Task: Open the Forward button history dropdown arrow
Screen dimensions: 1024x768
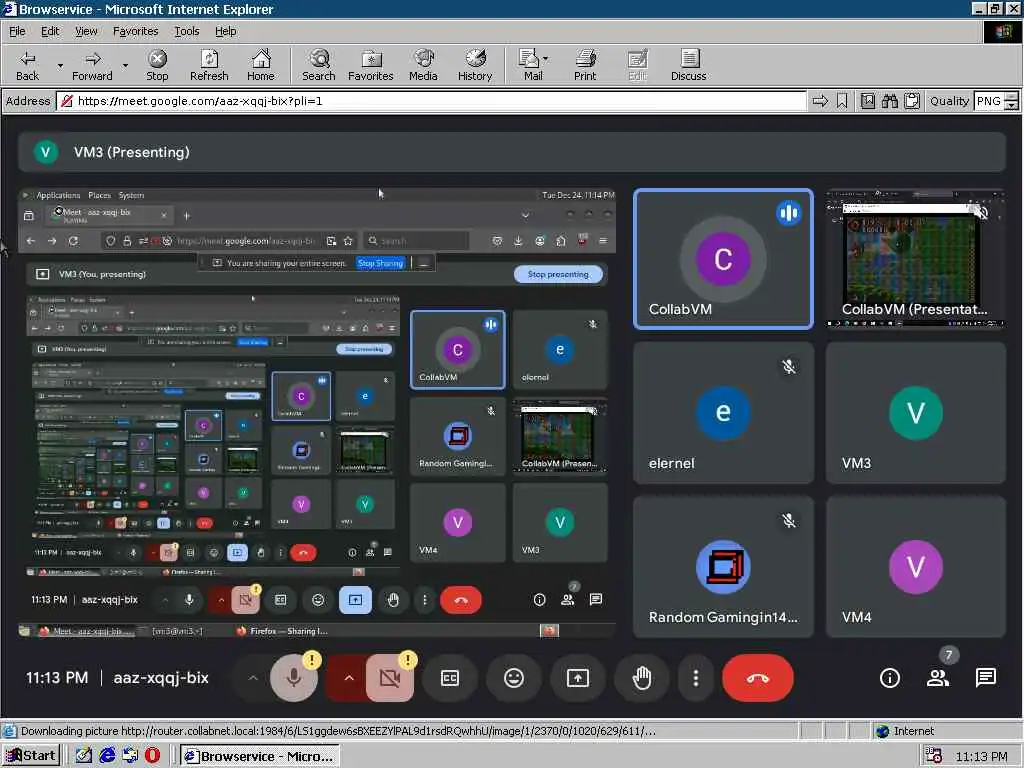Action: pos(125,65)
